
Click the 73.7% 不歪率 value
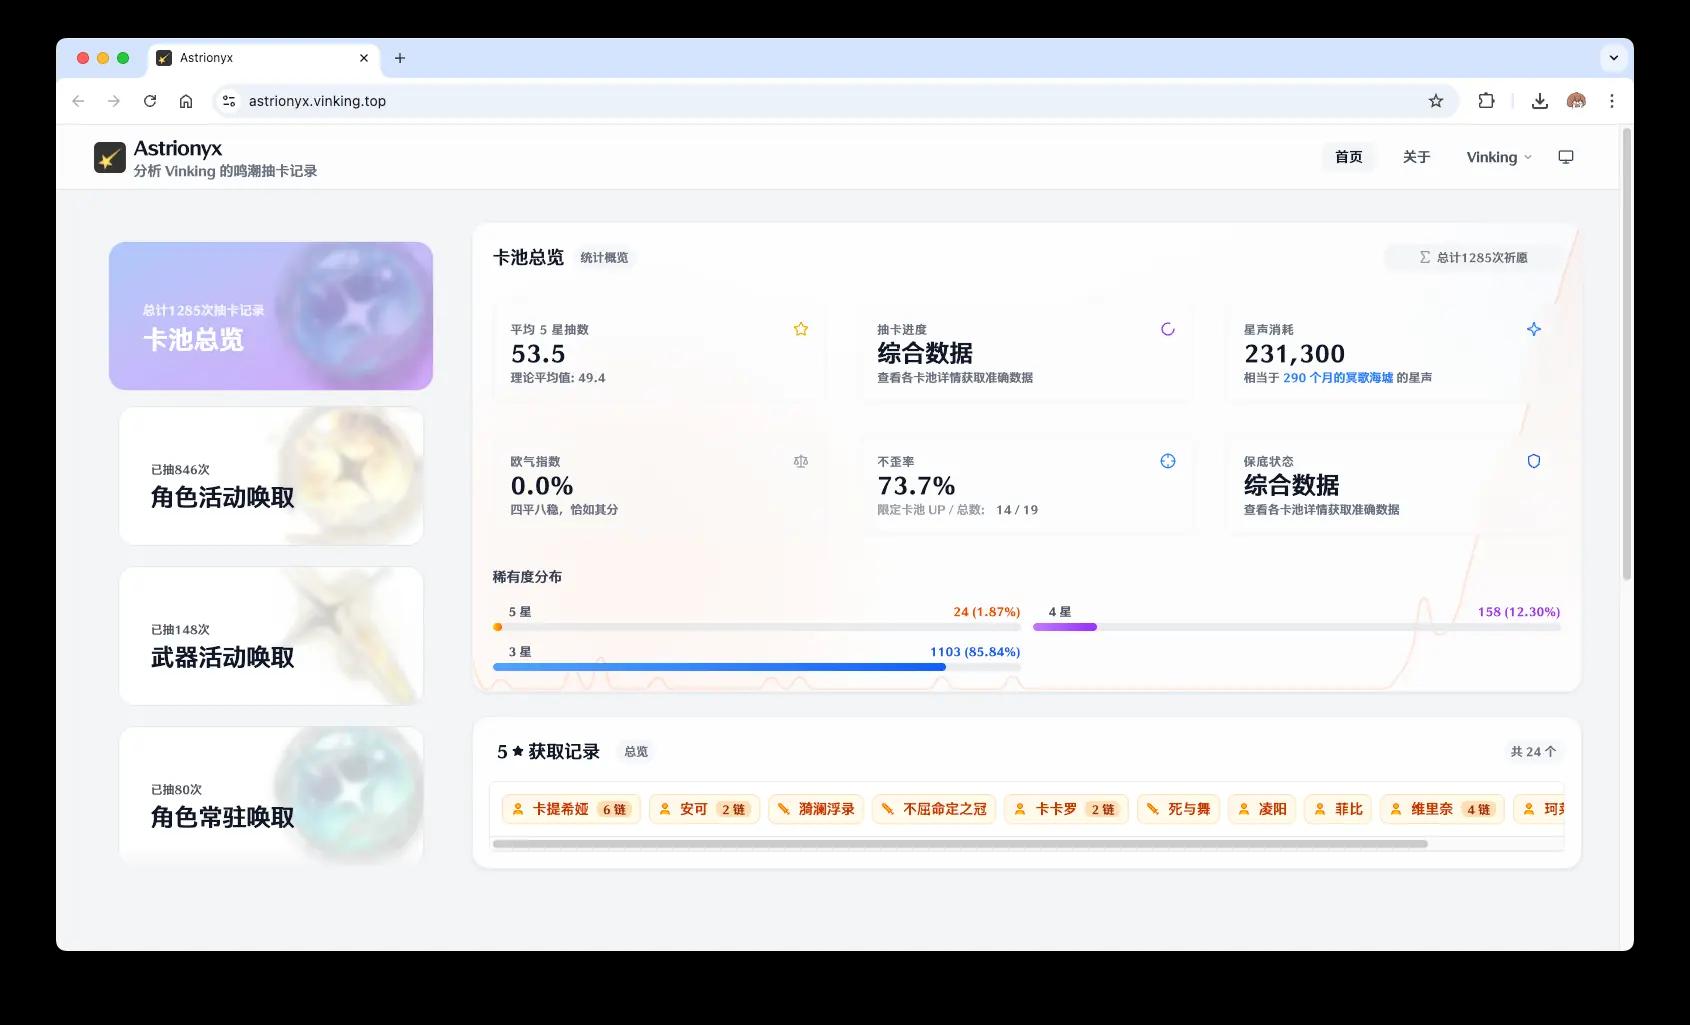point(916,486)
